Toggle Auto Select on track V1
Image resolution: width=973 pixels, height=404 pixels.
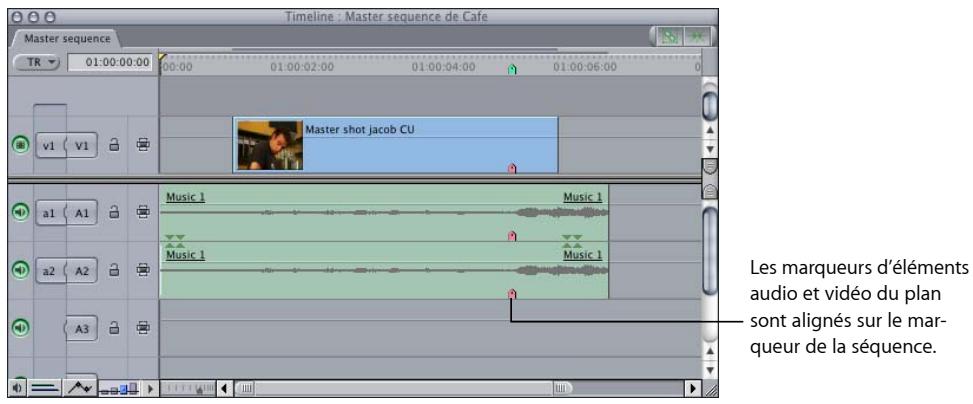143,146
